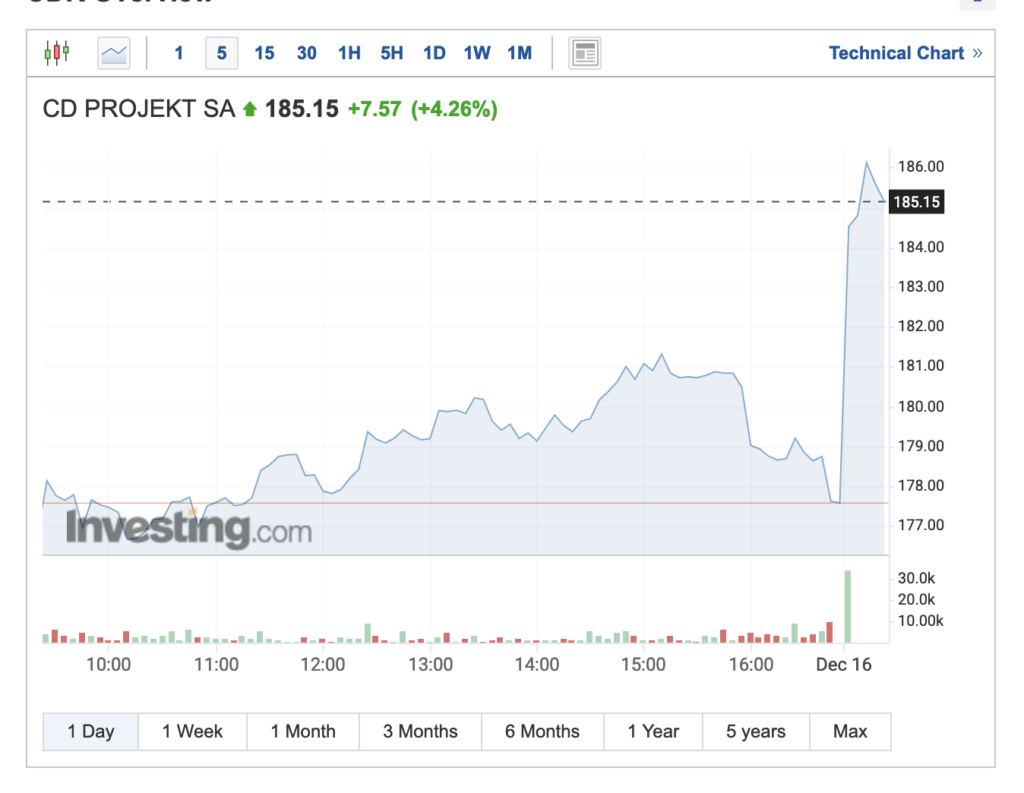Switch to candlestick chart view
The image size is (1024, 793).
pyautogui.click(x=57, y=52)
